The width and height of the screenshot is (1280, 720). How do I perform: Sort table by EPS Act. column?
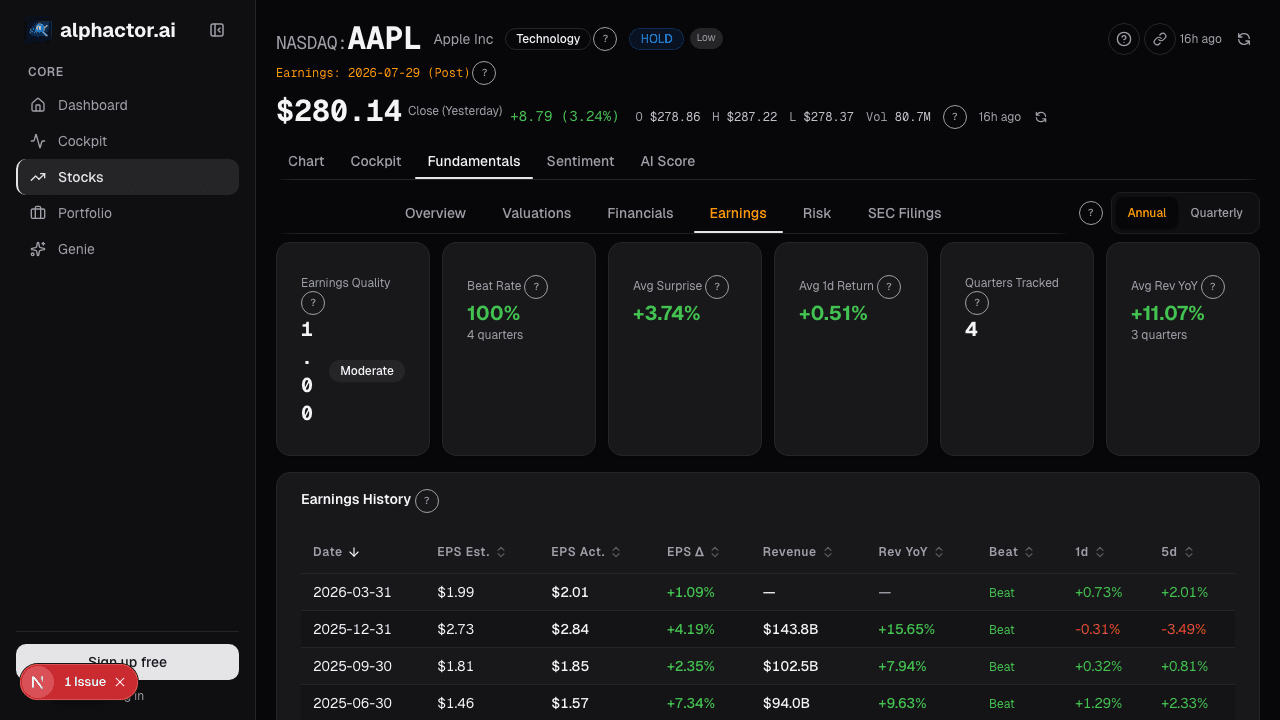586,552
